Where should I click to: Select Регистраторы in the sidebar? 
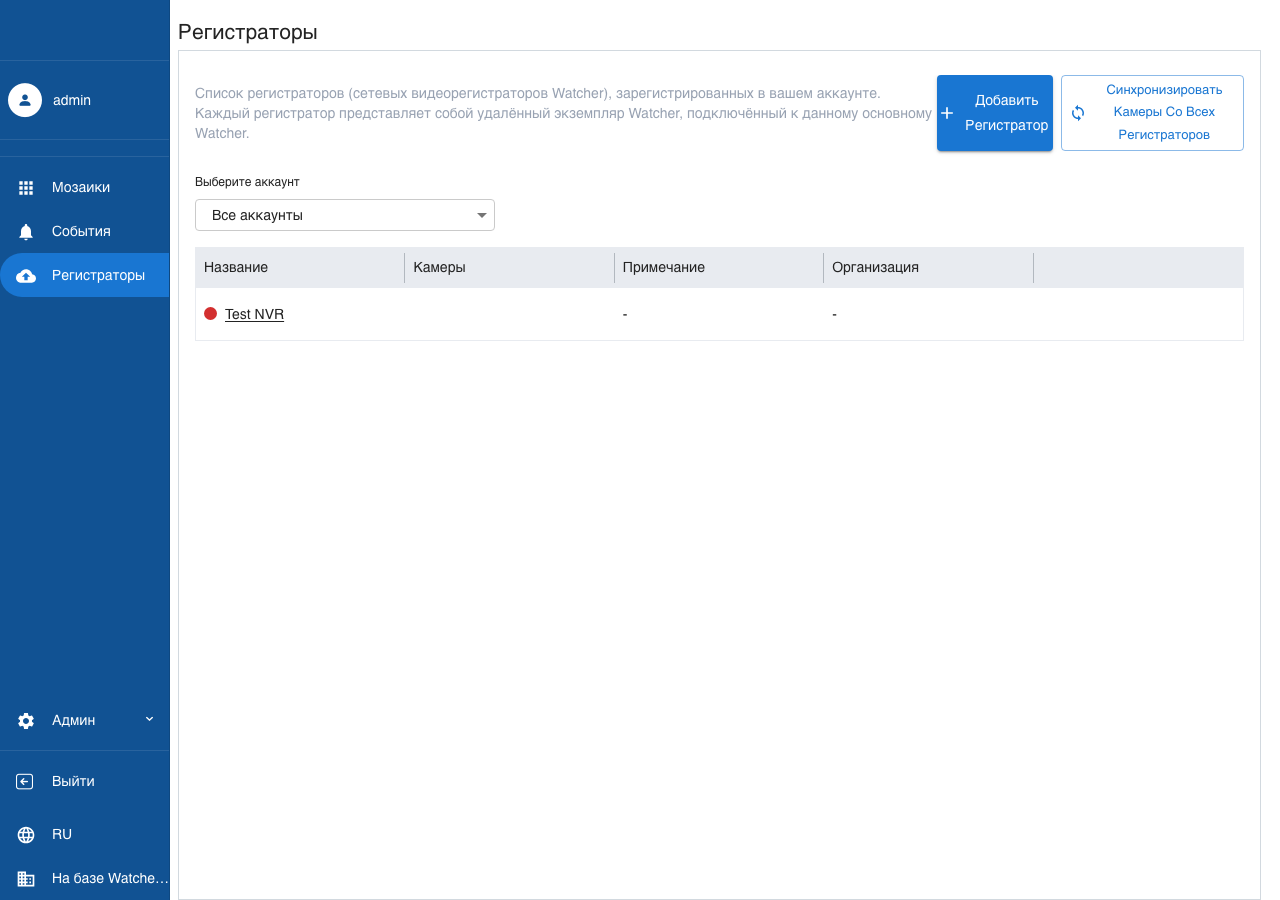[85, 275]
